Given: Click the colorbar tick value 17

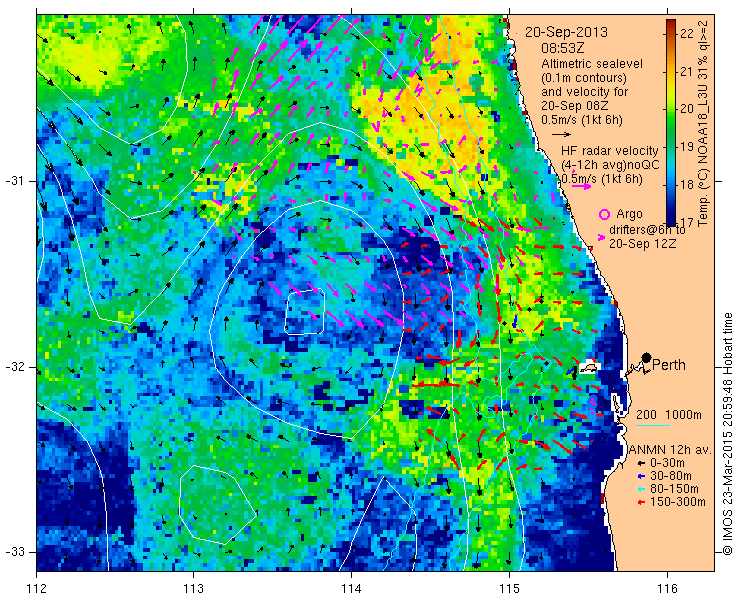Looking at the screenshot, I should tap(687, 222).
